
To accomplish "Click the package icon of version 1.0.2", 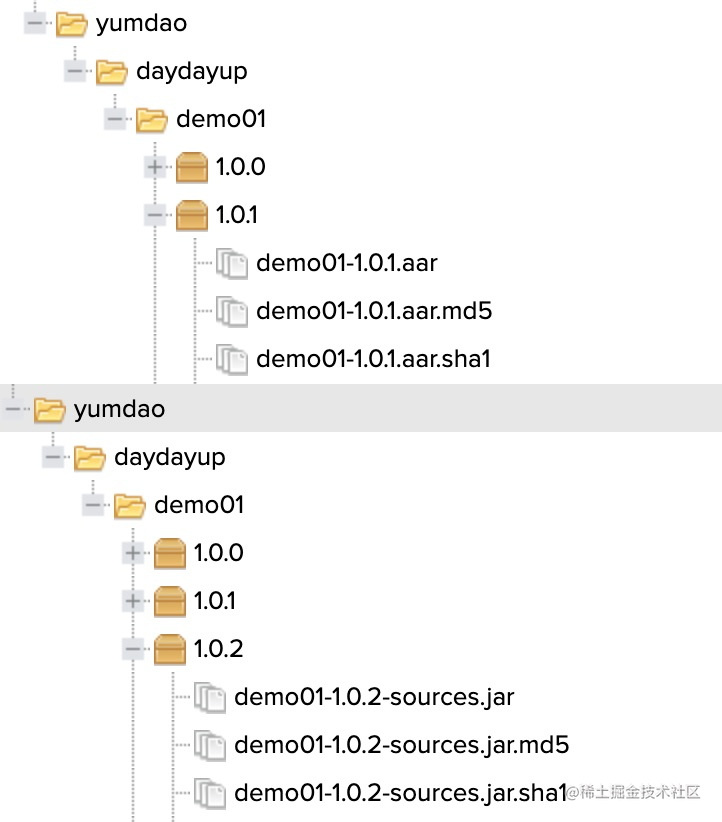I will [171, 649].
